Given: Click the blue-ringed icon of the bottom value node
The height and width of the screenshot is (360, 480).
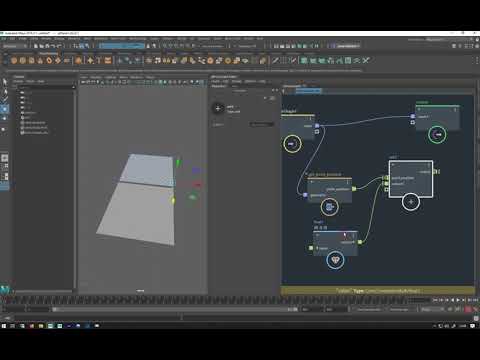Looking at the screenshot, I should (x=335, y=260).
